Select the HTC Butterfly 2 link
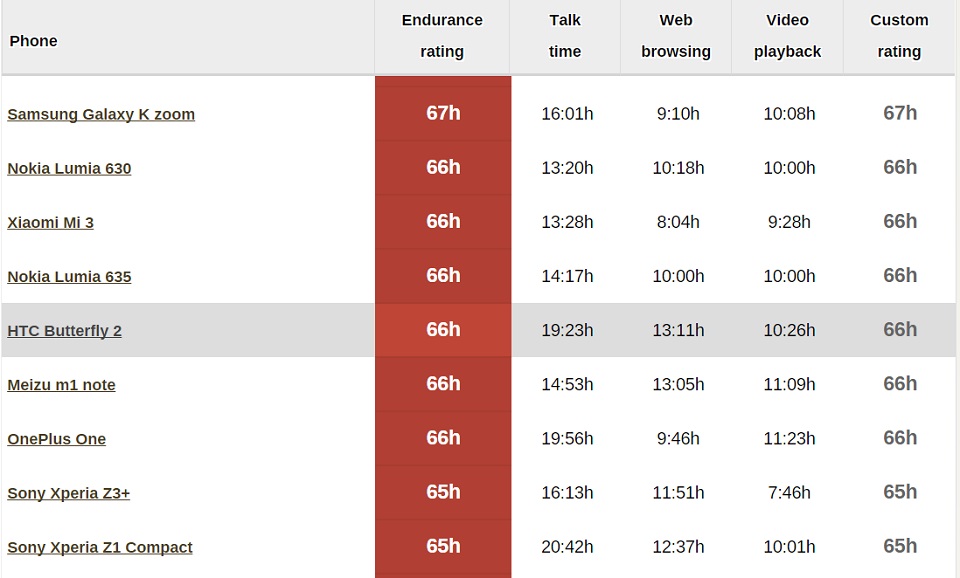 click(64, 330)
